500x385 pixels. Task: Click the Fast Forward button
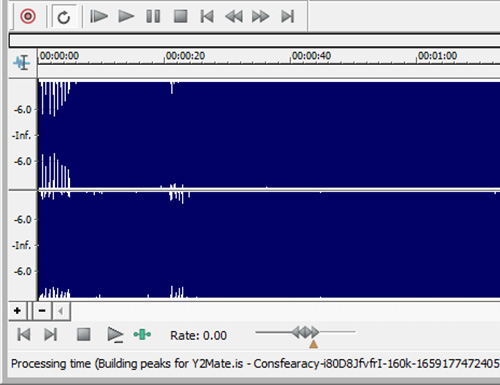point(260,16)
